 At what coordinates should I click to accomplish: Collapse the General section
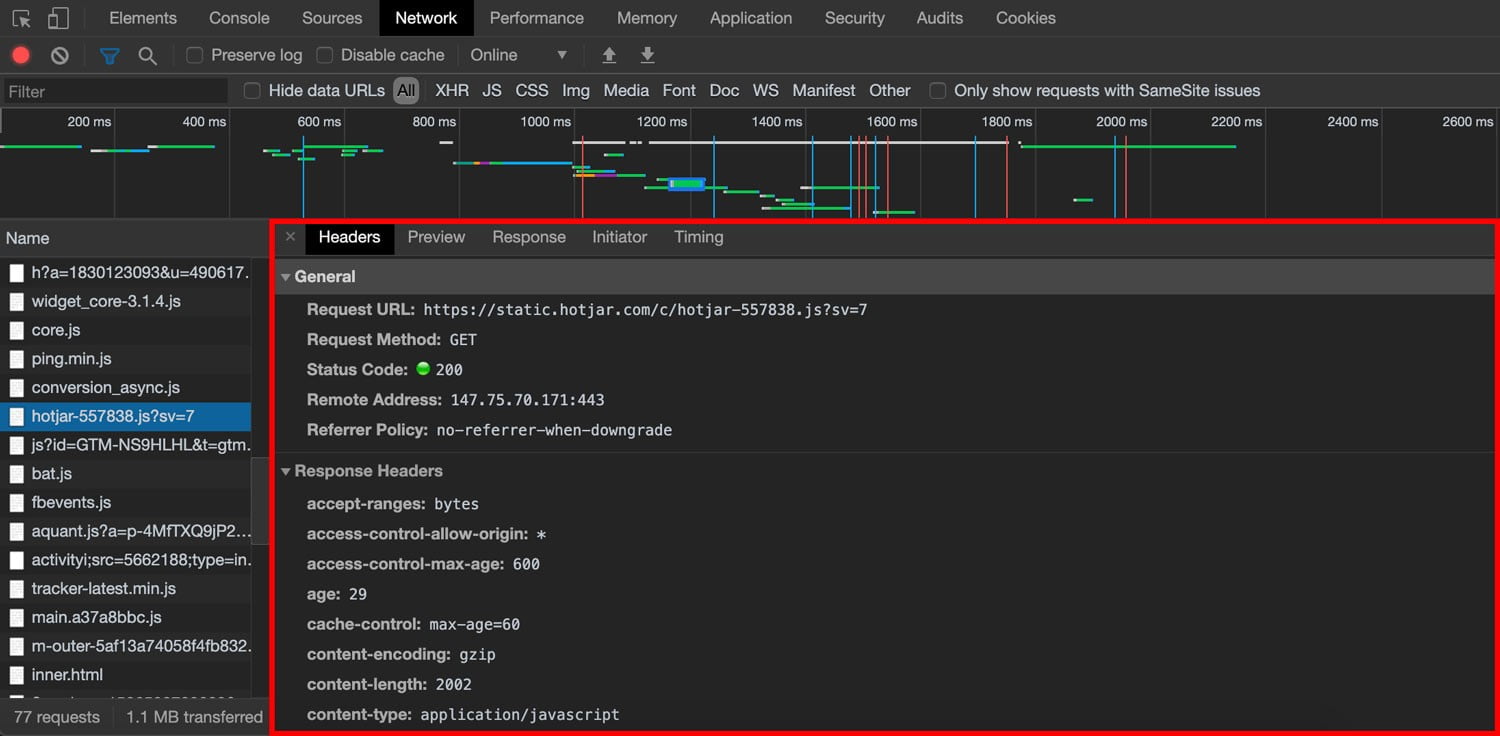(287, 276)
